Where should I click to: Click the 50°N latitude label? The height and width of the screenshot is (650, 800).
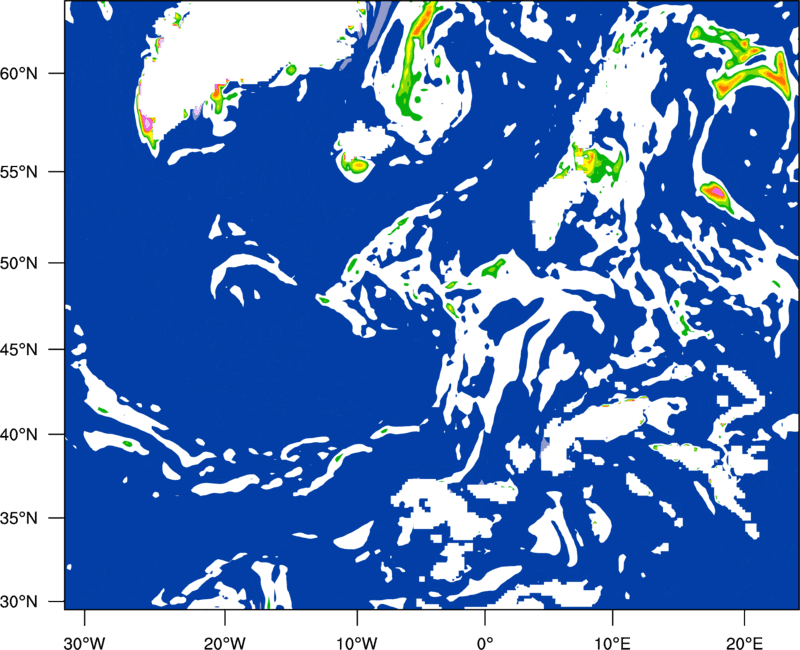pos(19,263)
